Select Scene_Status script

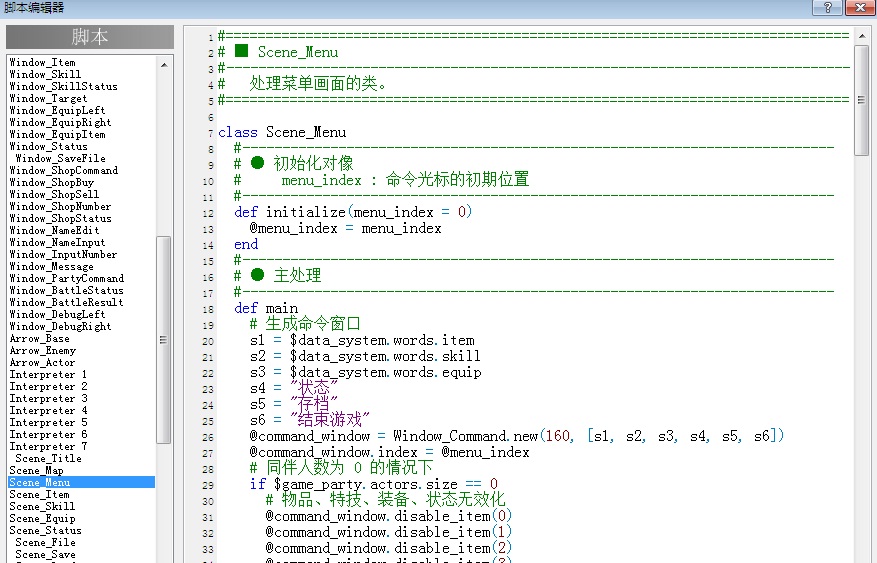pyautogui.click(x=45, y=531)
